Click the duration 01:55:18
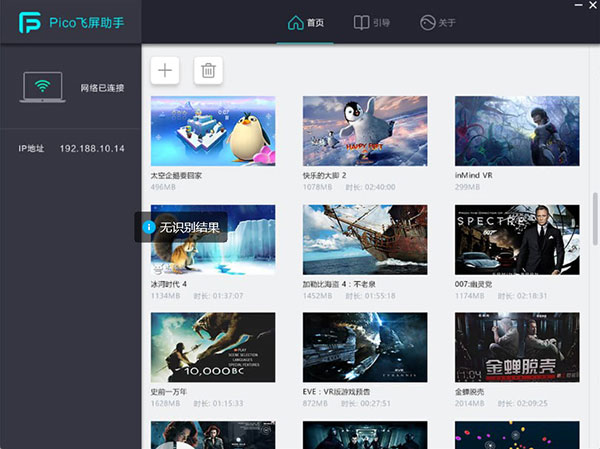600x449 pixels. (380, 296)
